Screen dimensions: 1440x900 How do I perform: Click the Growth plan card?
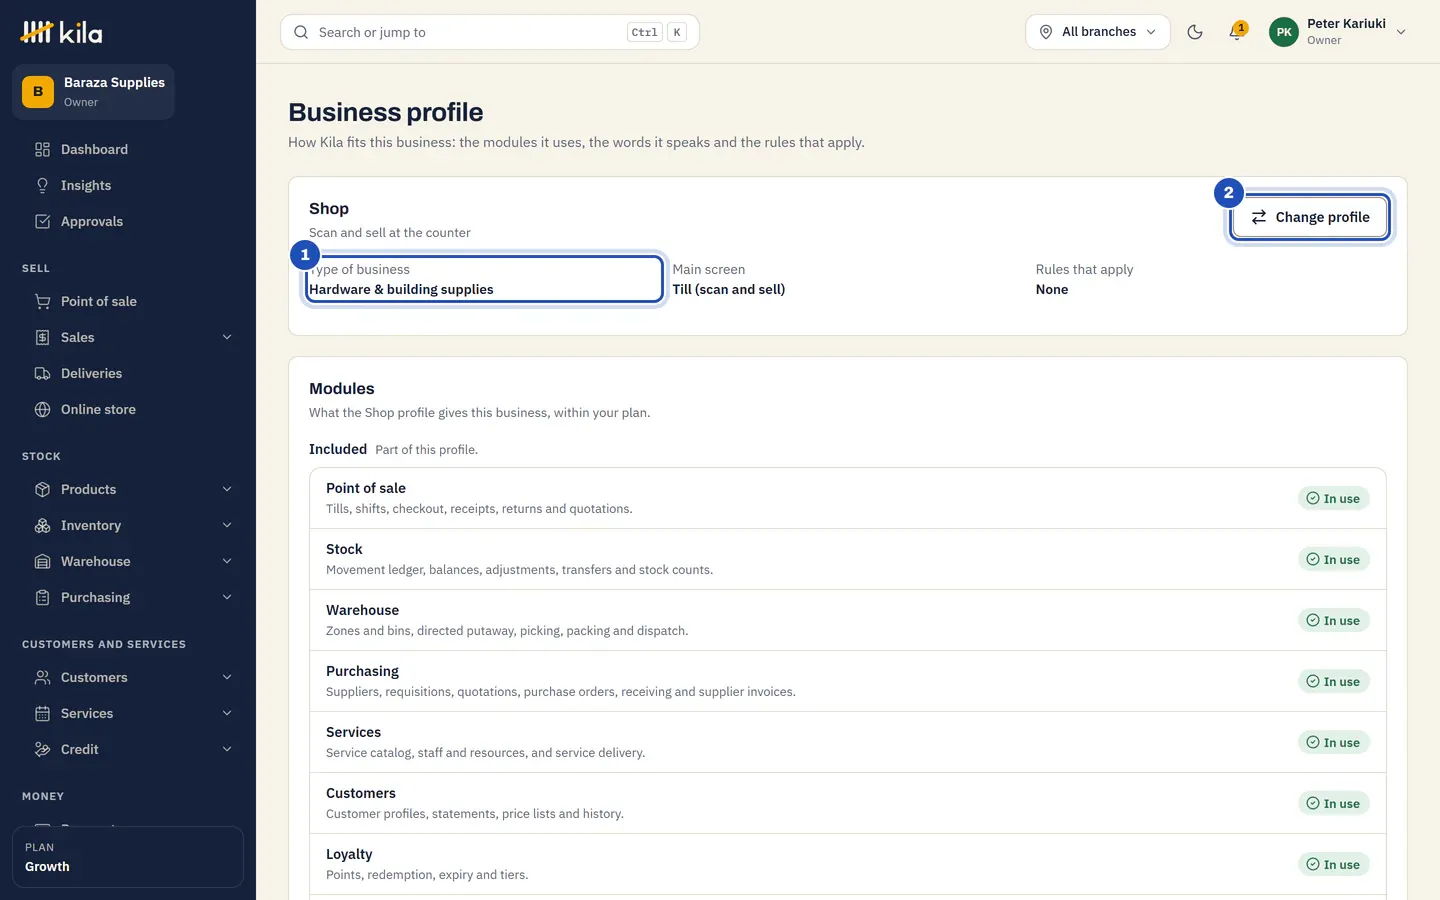[x=128, y=857]
